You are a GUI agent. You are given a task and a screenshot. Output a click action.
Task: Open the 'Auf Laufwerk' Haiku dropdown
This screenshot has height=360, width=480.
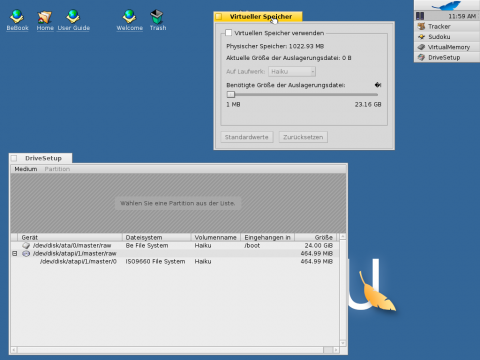[292, 71]
